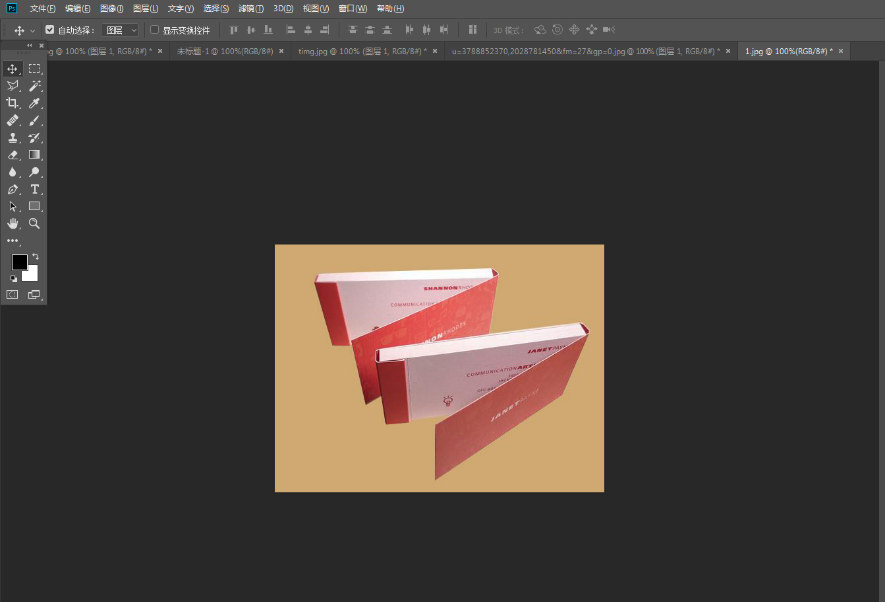The height and width of the screenshot is (602, 885).
Task: Open the 滤镜(T) menu
Action: [251, 8]
